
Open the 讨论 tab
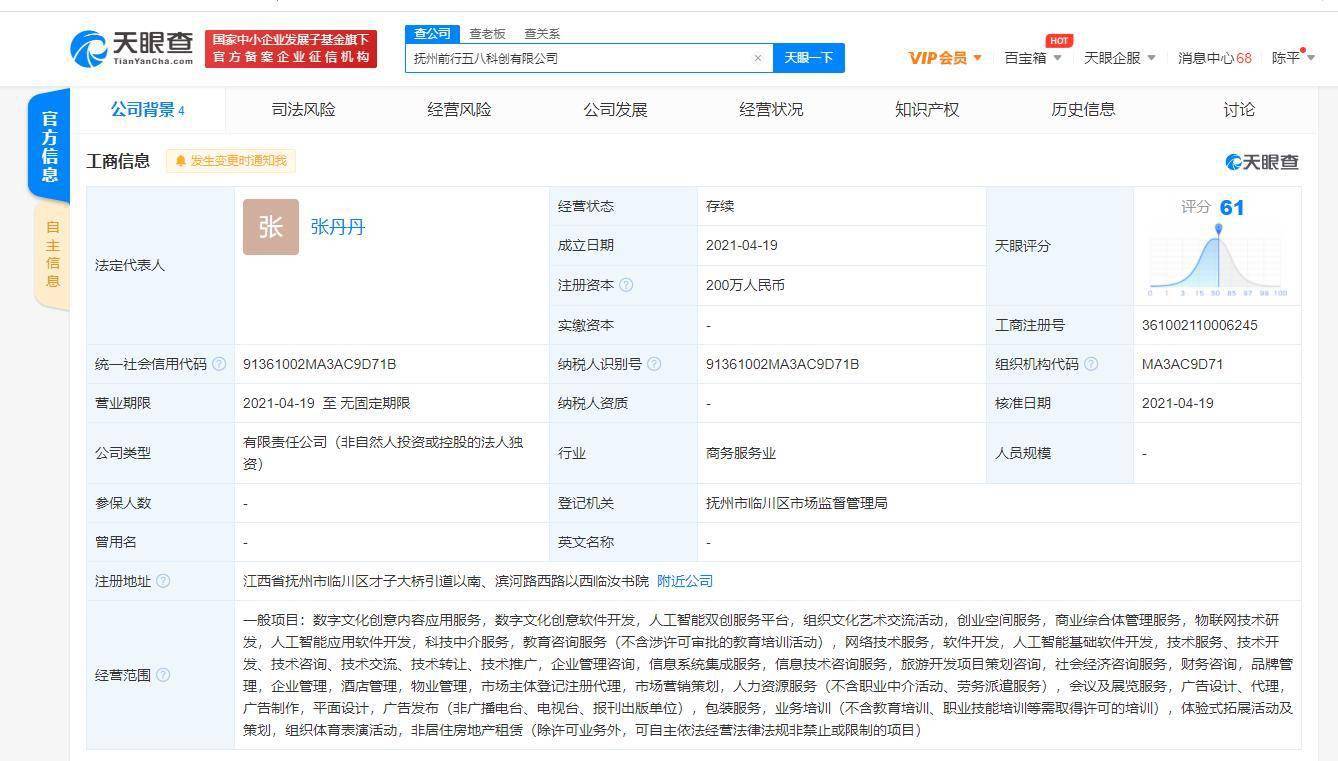pos(1239,110)
